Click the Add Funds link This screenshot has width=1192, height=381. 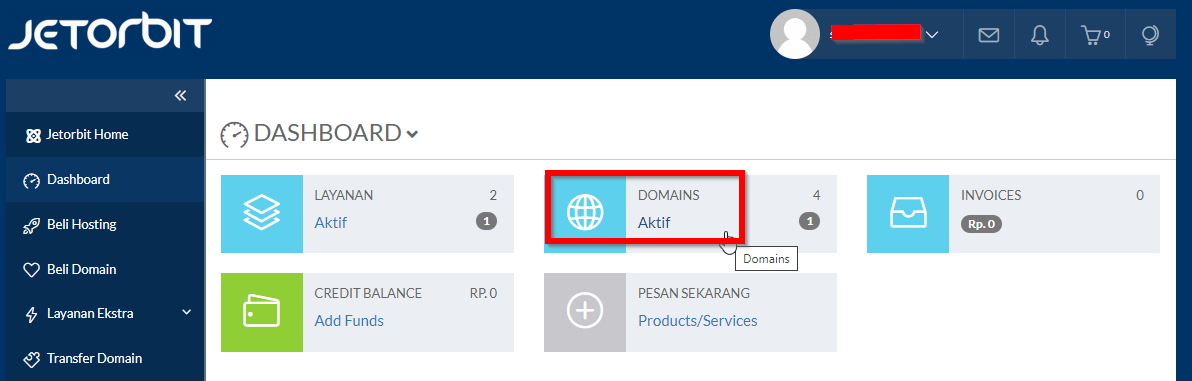pos(349,321)
